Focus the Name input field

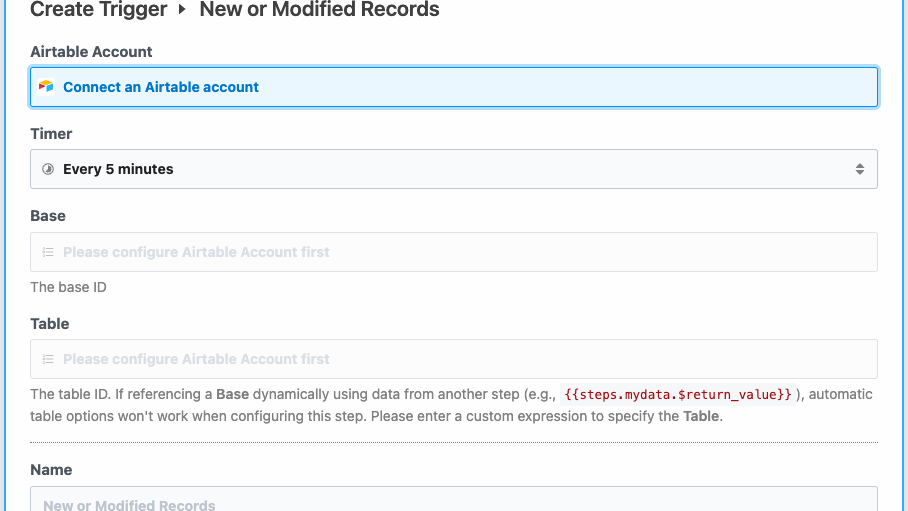point(454,500)
